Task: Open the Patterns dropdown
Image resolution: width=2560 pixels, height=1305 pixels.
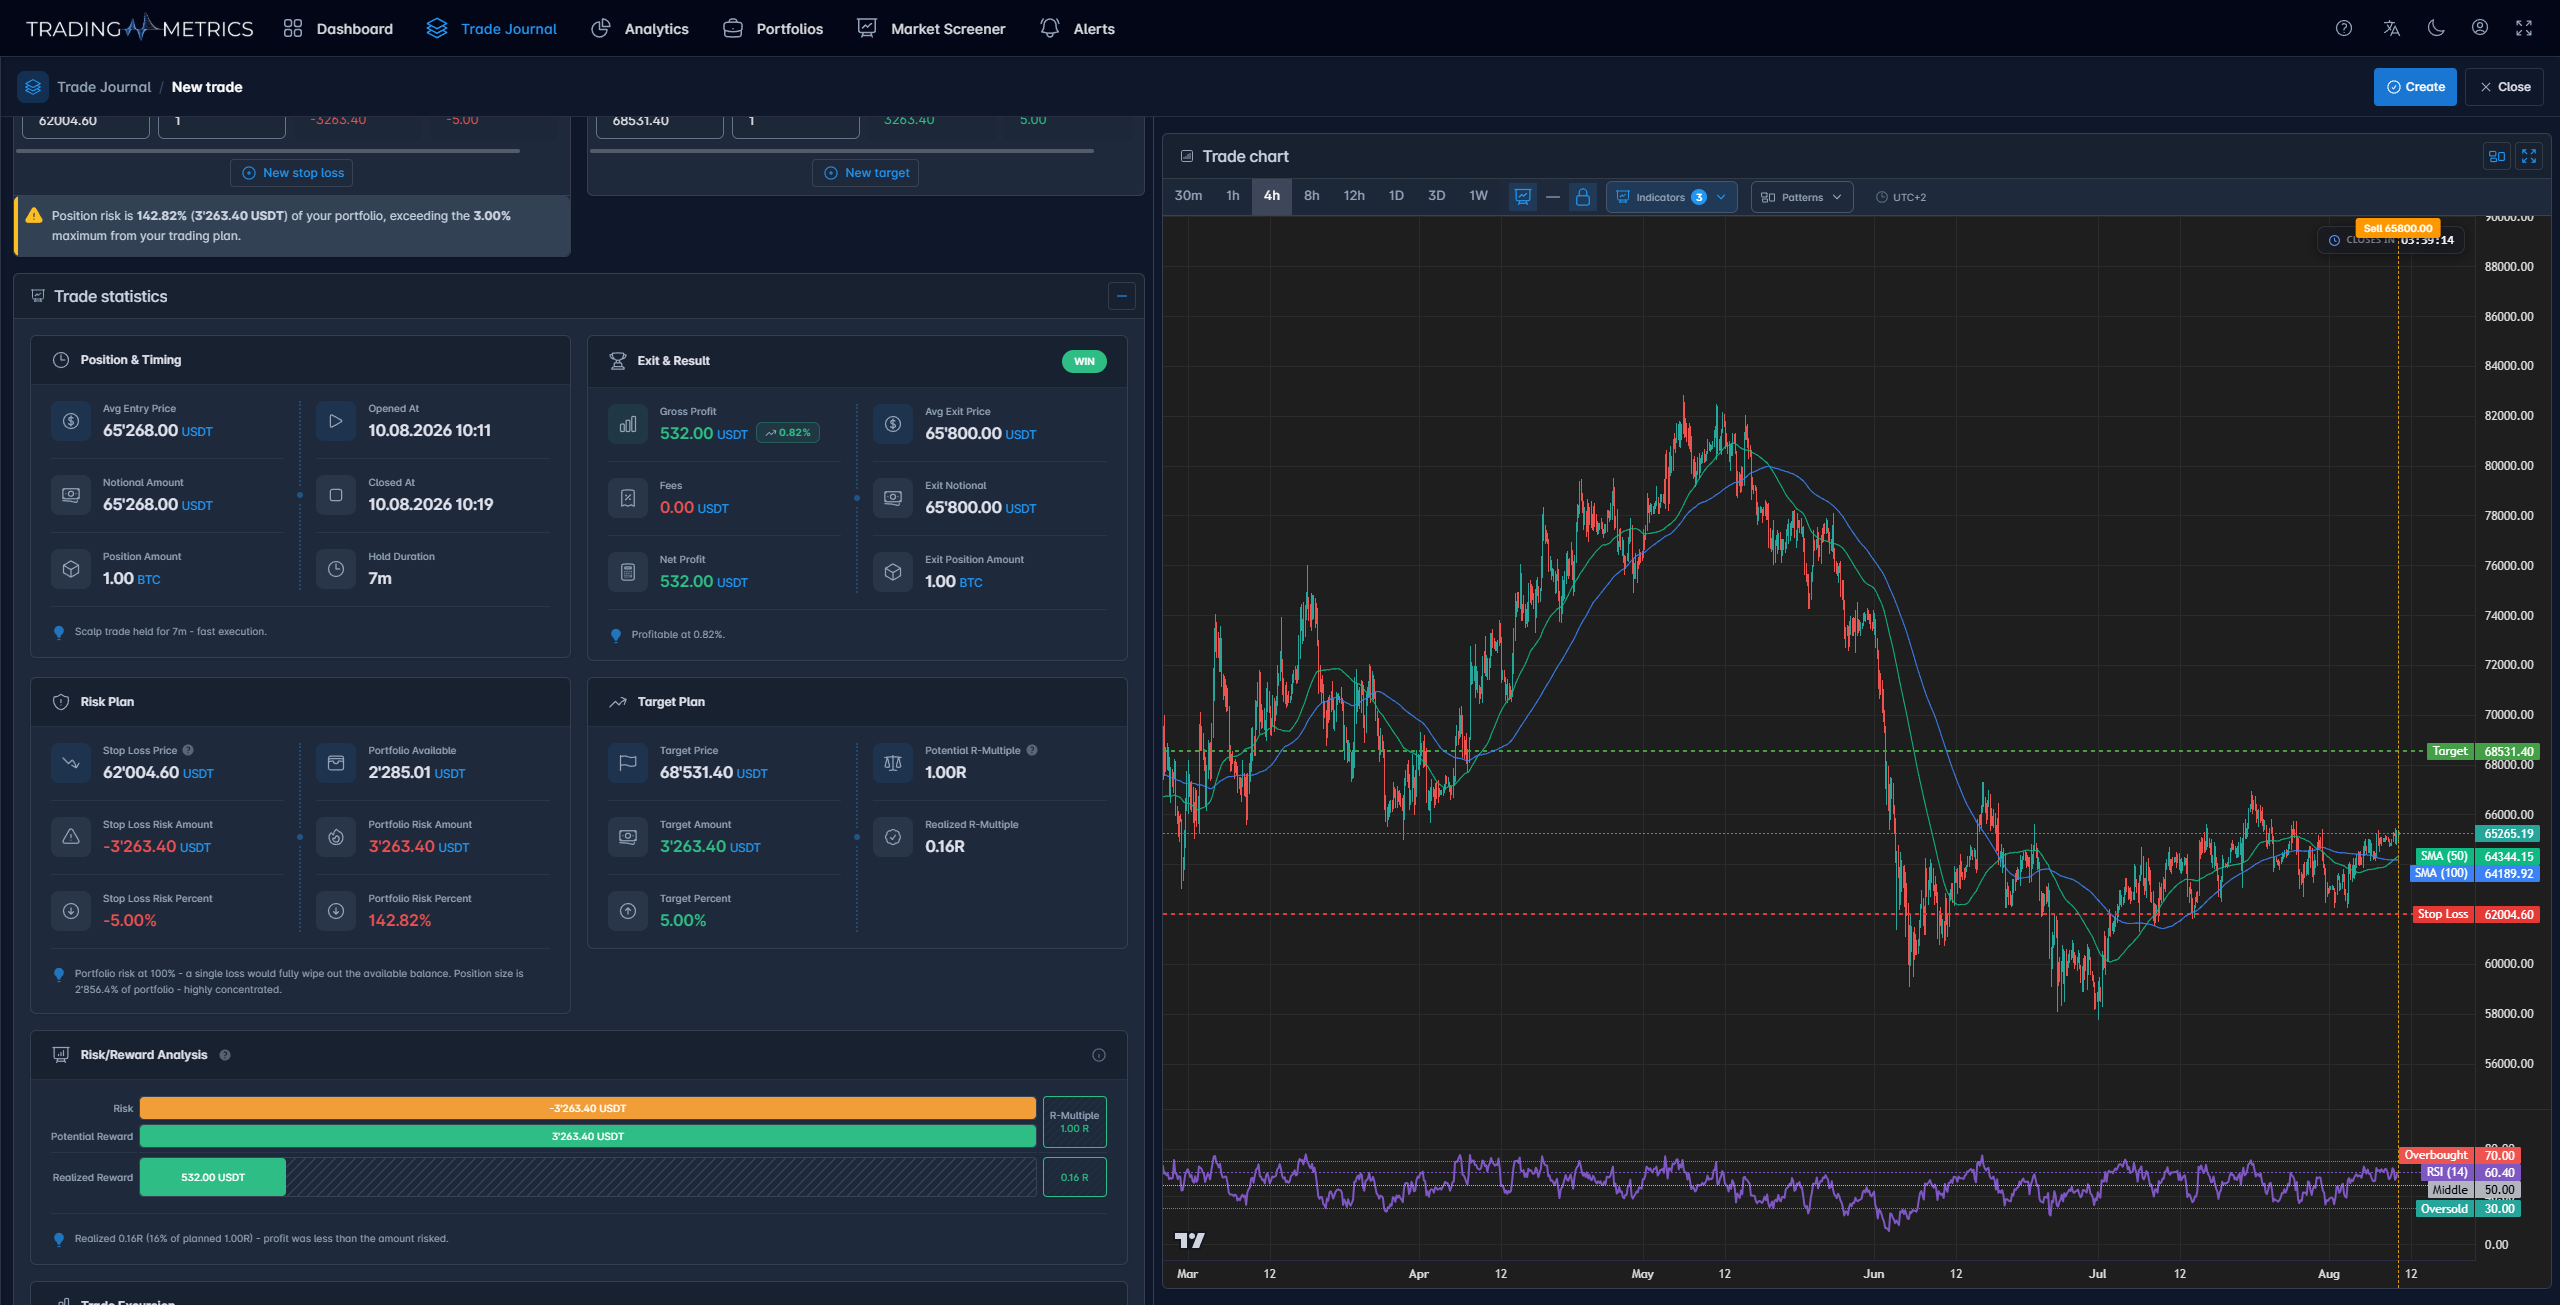Action: pos(1801,197)
